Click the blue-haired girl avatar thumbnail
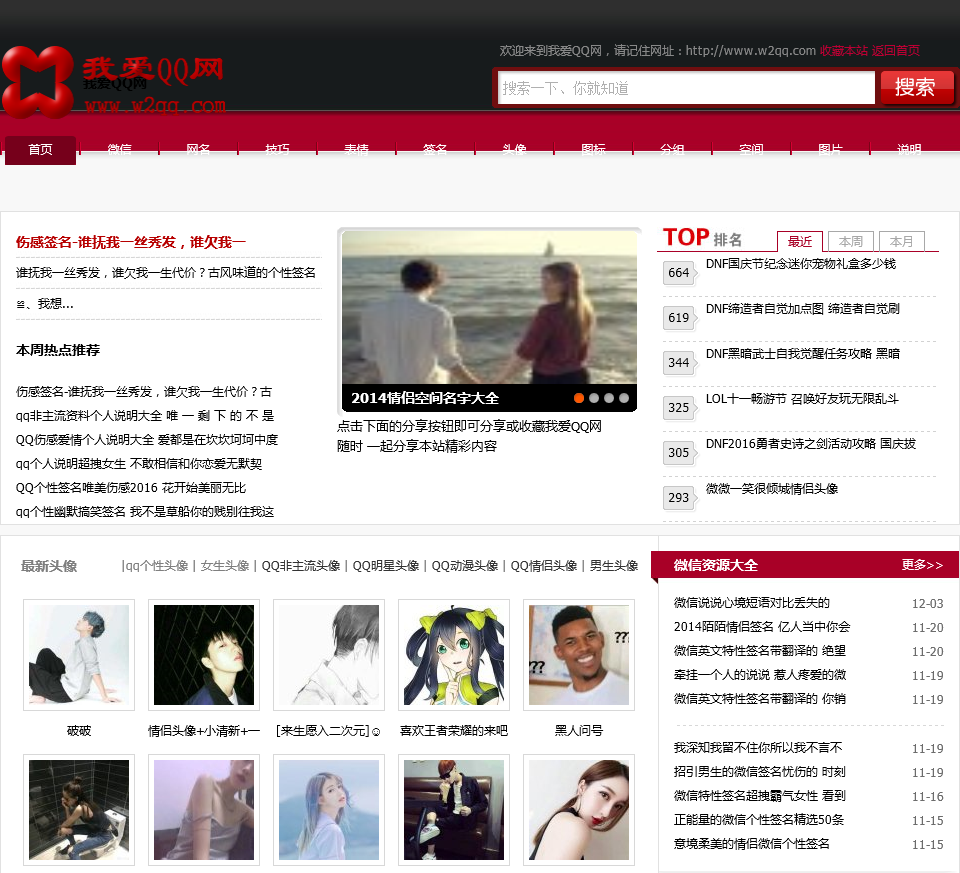The image size is (960, 873). (x=329, y=809)
